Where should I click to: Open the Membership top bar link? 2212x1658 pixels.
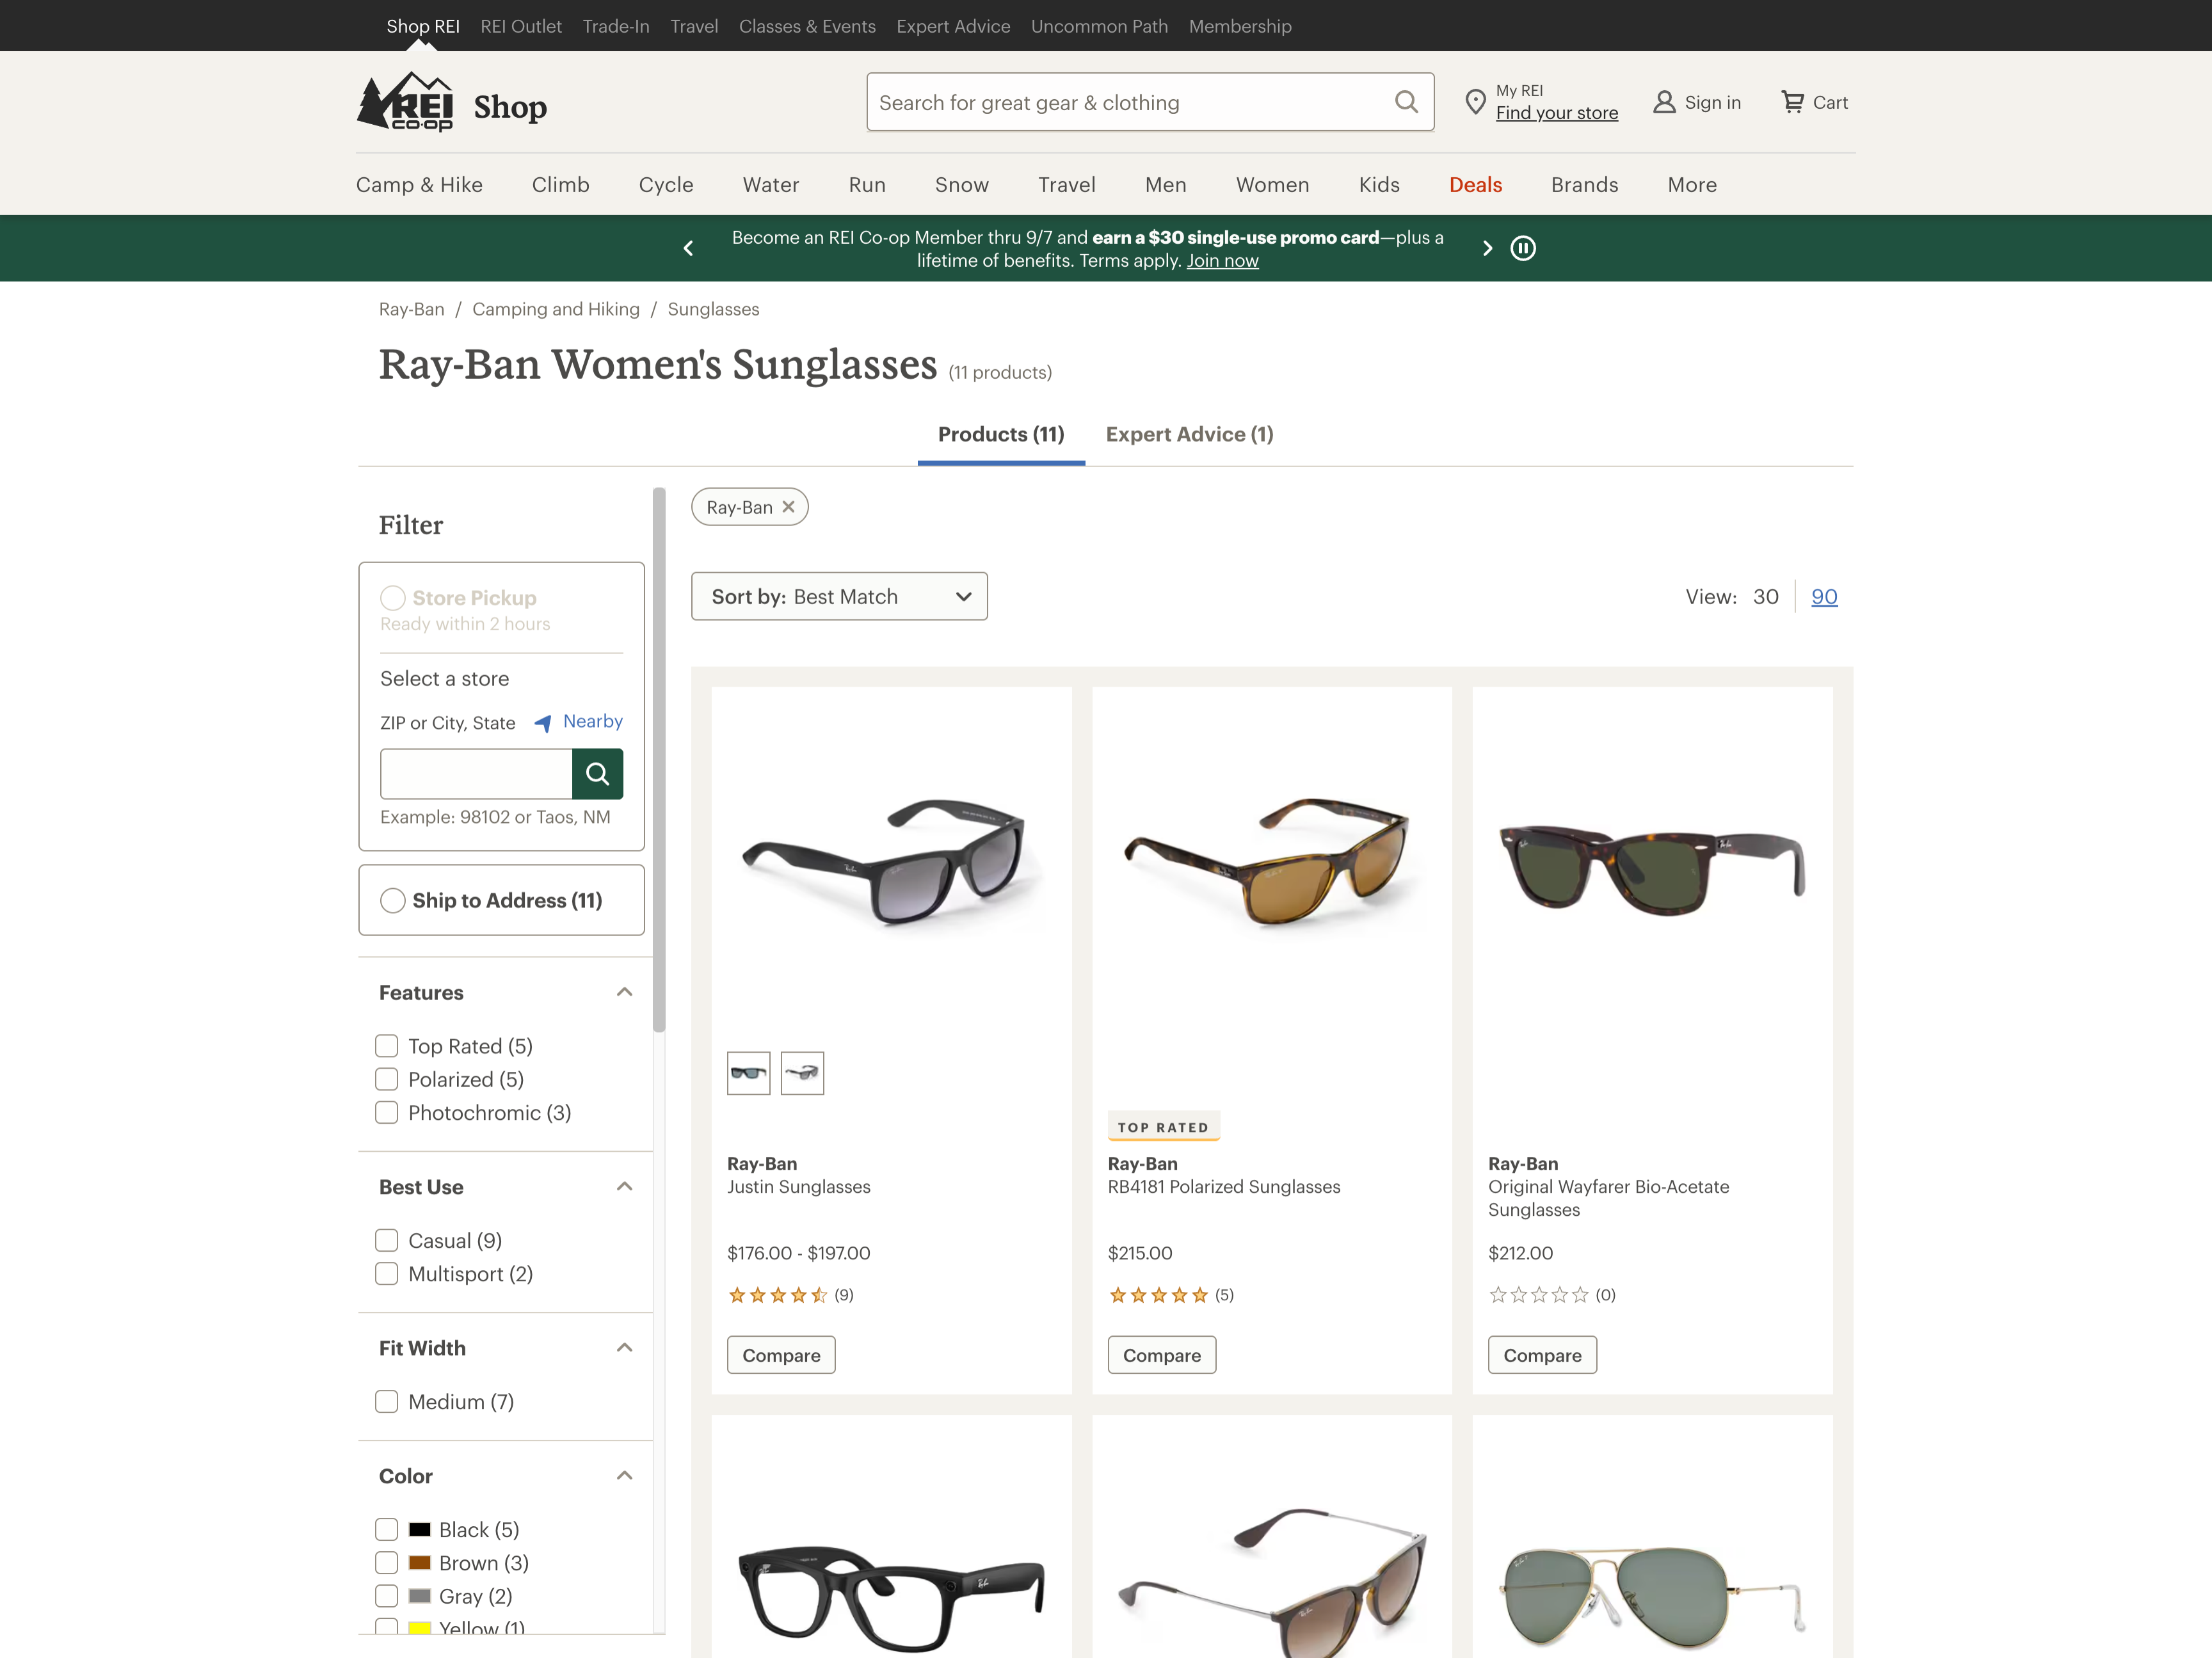click(1240, 26)
